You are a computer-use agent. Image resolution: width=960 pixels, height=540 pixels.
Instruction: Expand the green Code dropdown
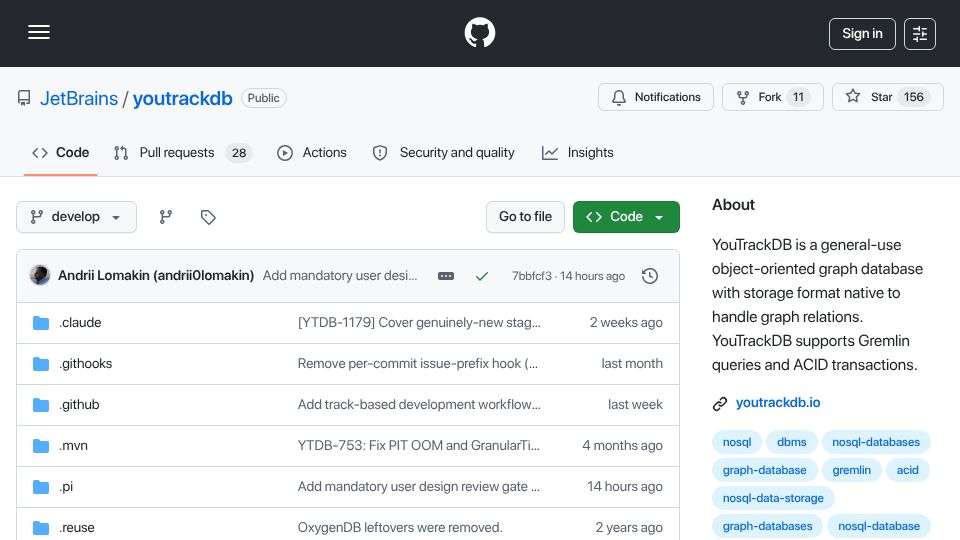626,217
